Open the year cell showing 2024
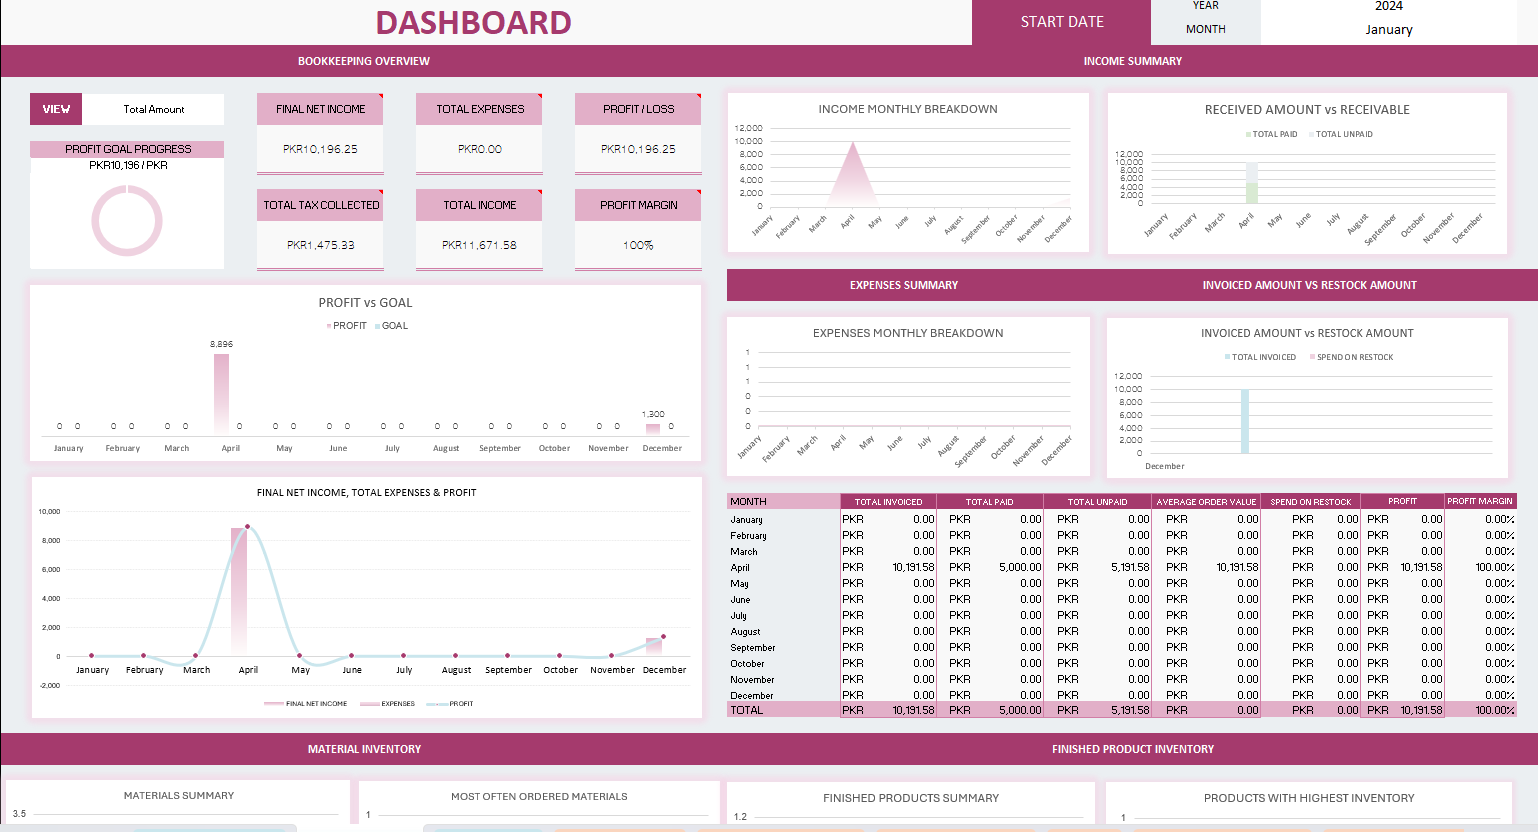Viewport: 1538px width, 832px height. (1388, 6)
